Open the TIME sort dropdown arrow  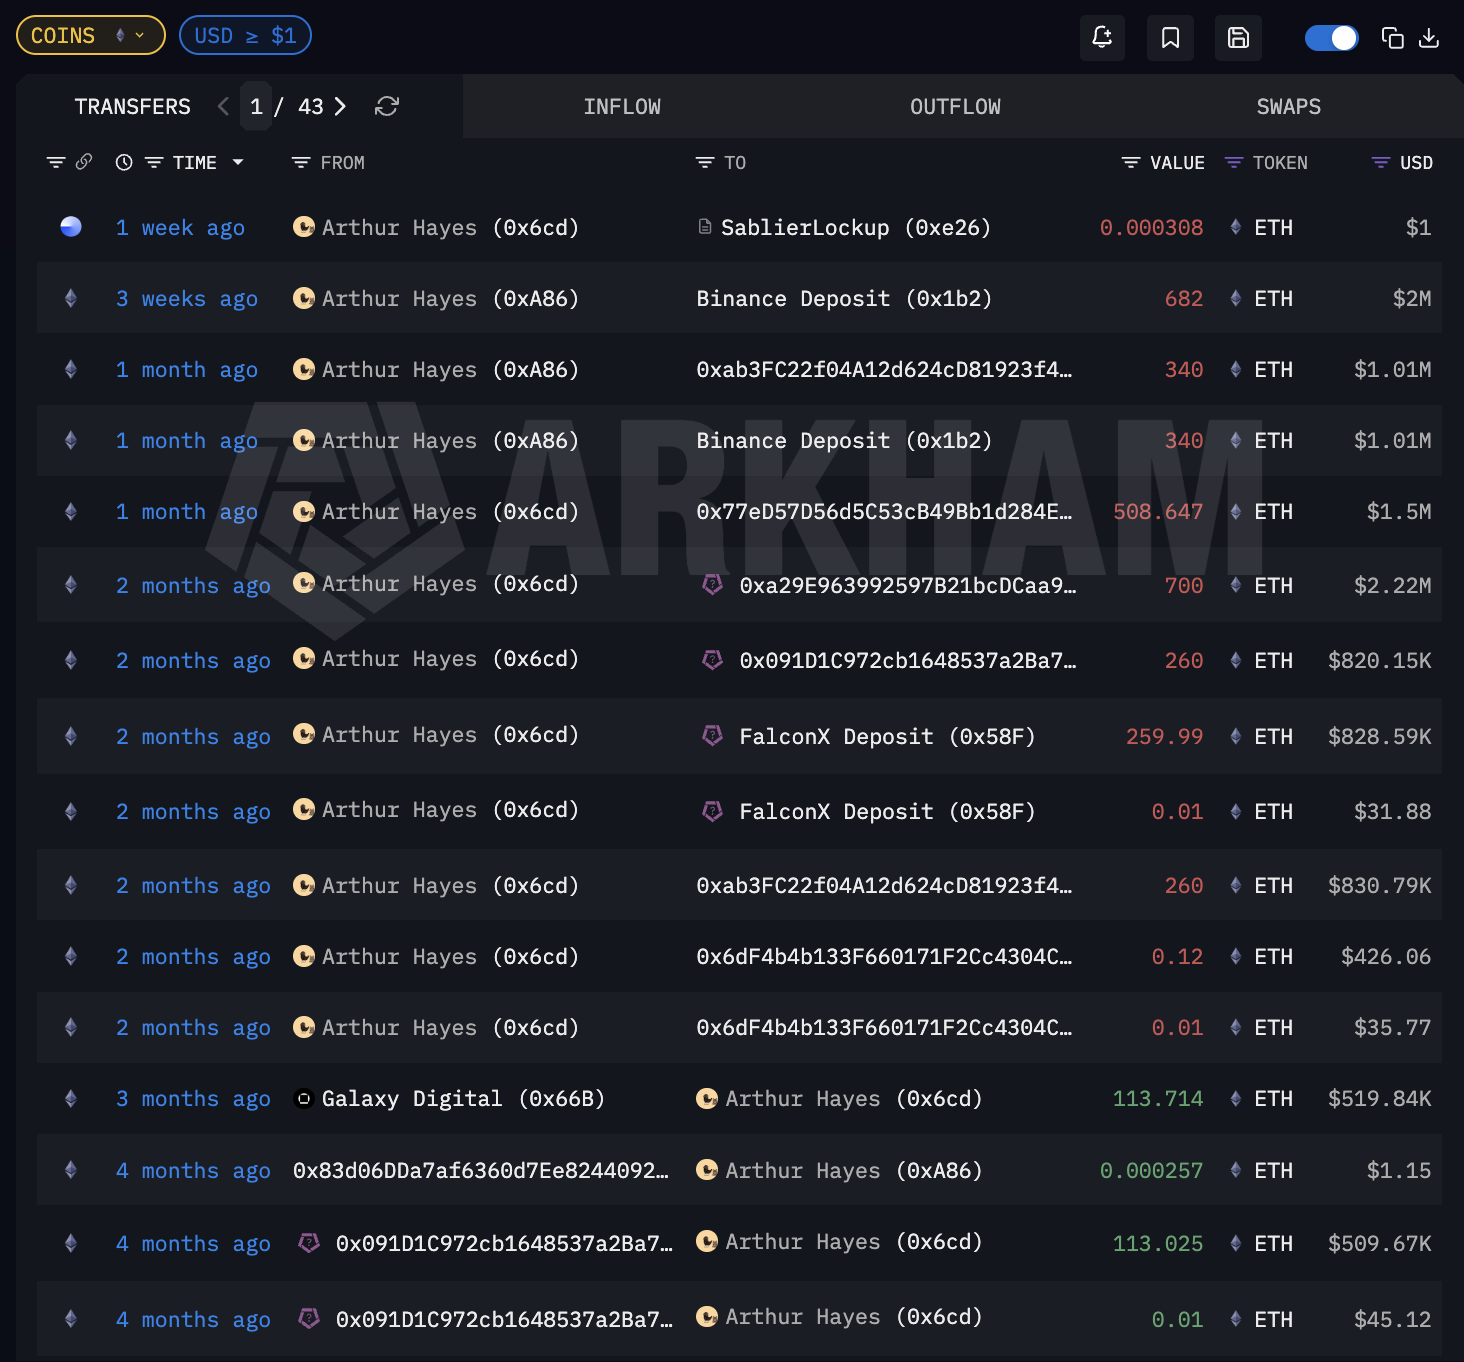[238, 162]
